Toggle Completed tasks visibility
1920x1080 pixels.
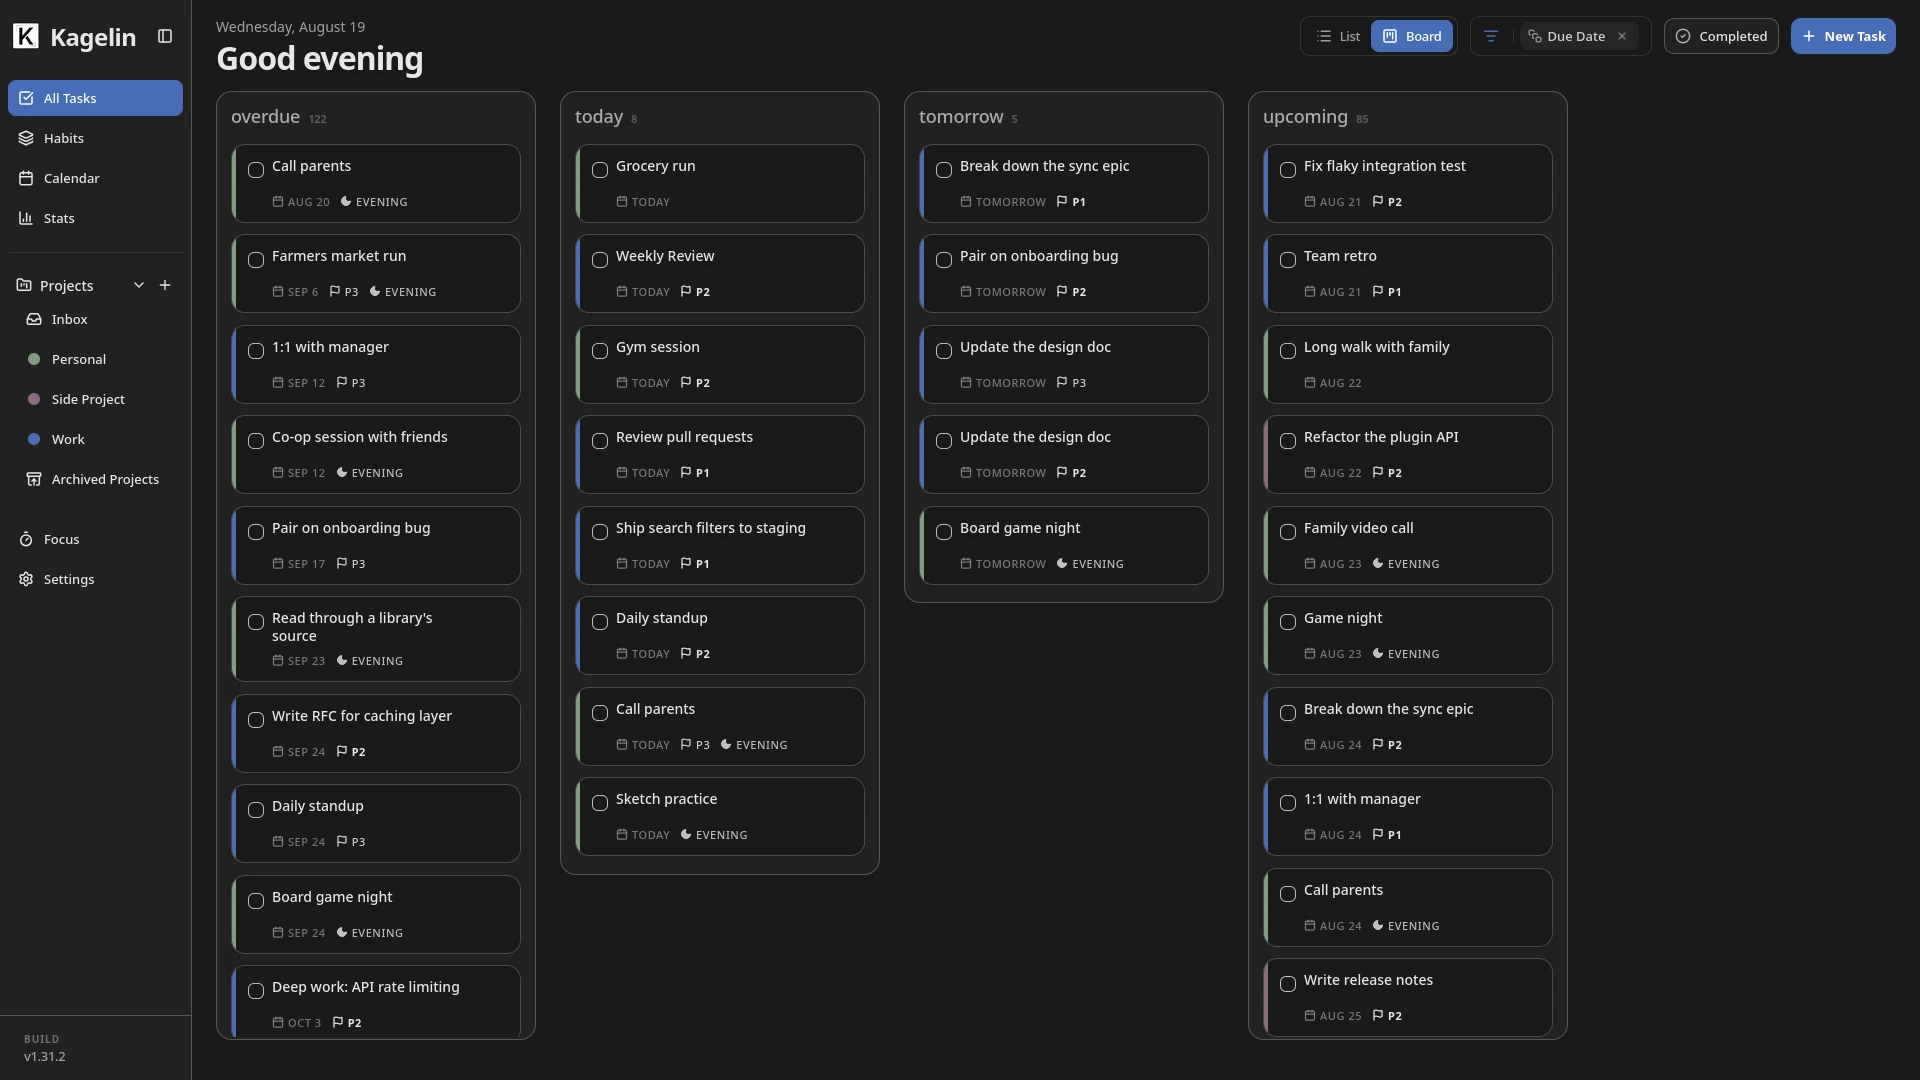pos(1721,37)
